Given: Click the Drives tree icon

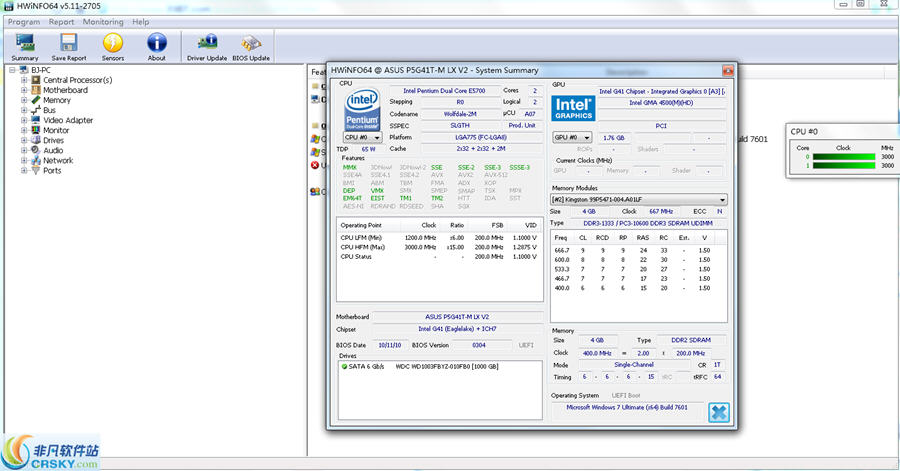Looking at the screenshot, I should click(x=36, y=140).
